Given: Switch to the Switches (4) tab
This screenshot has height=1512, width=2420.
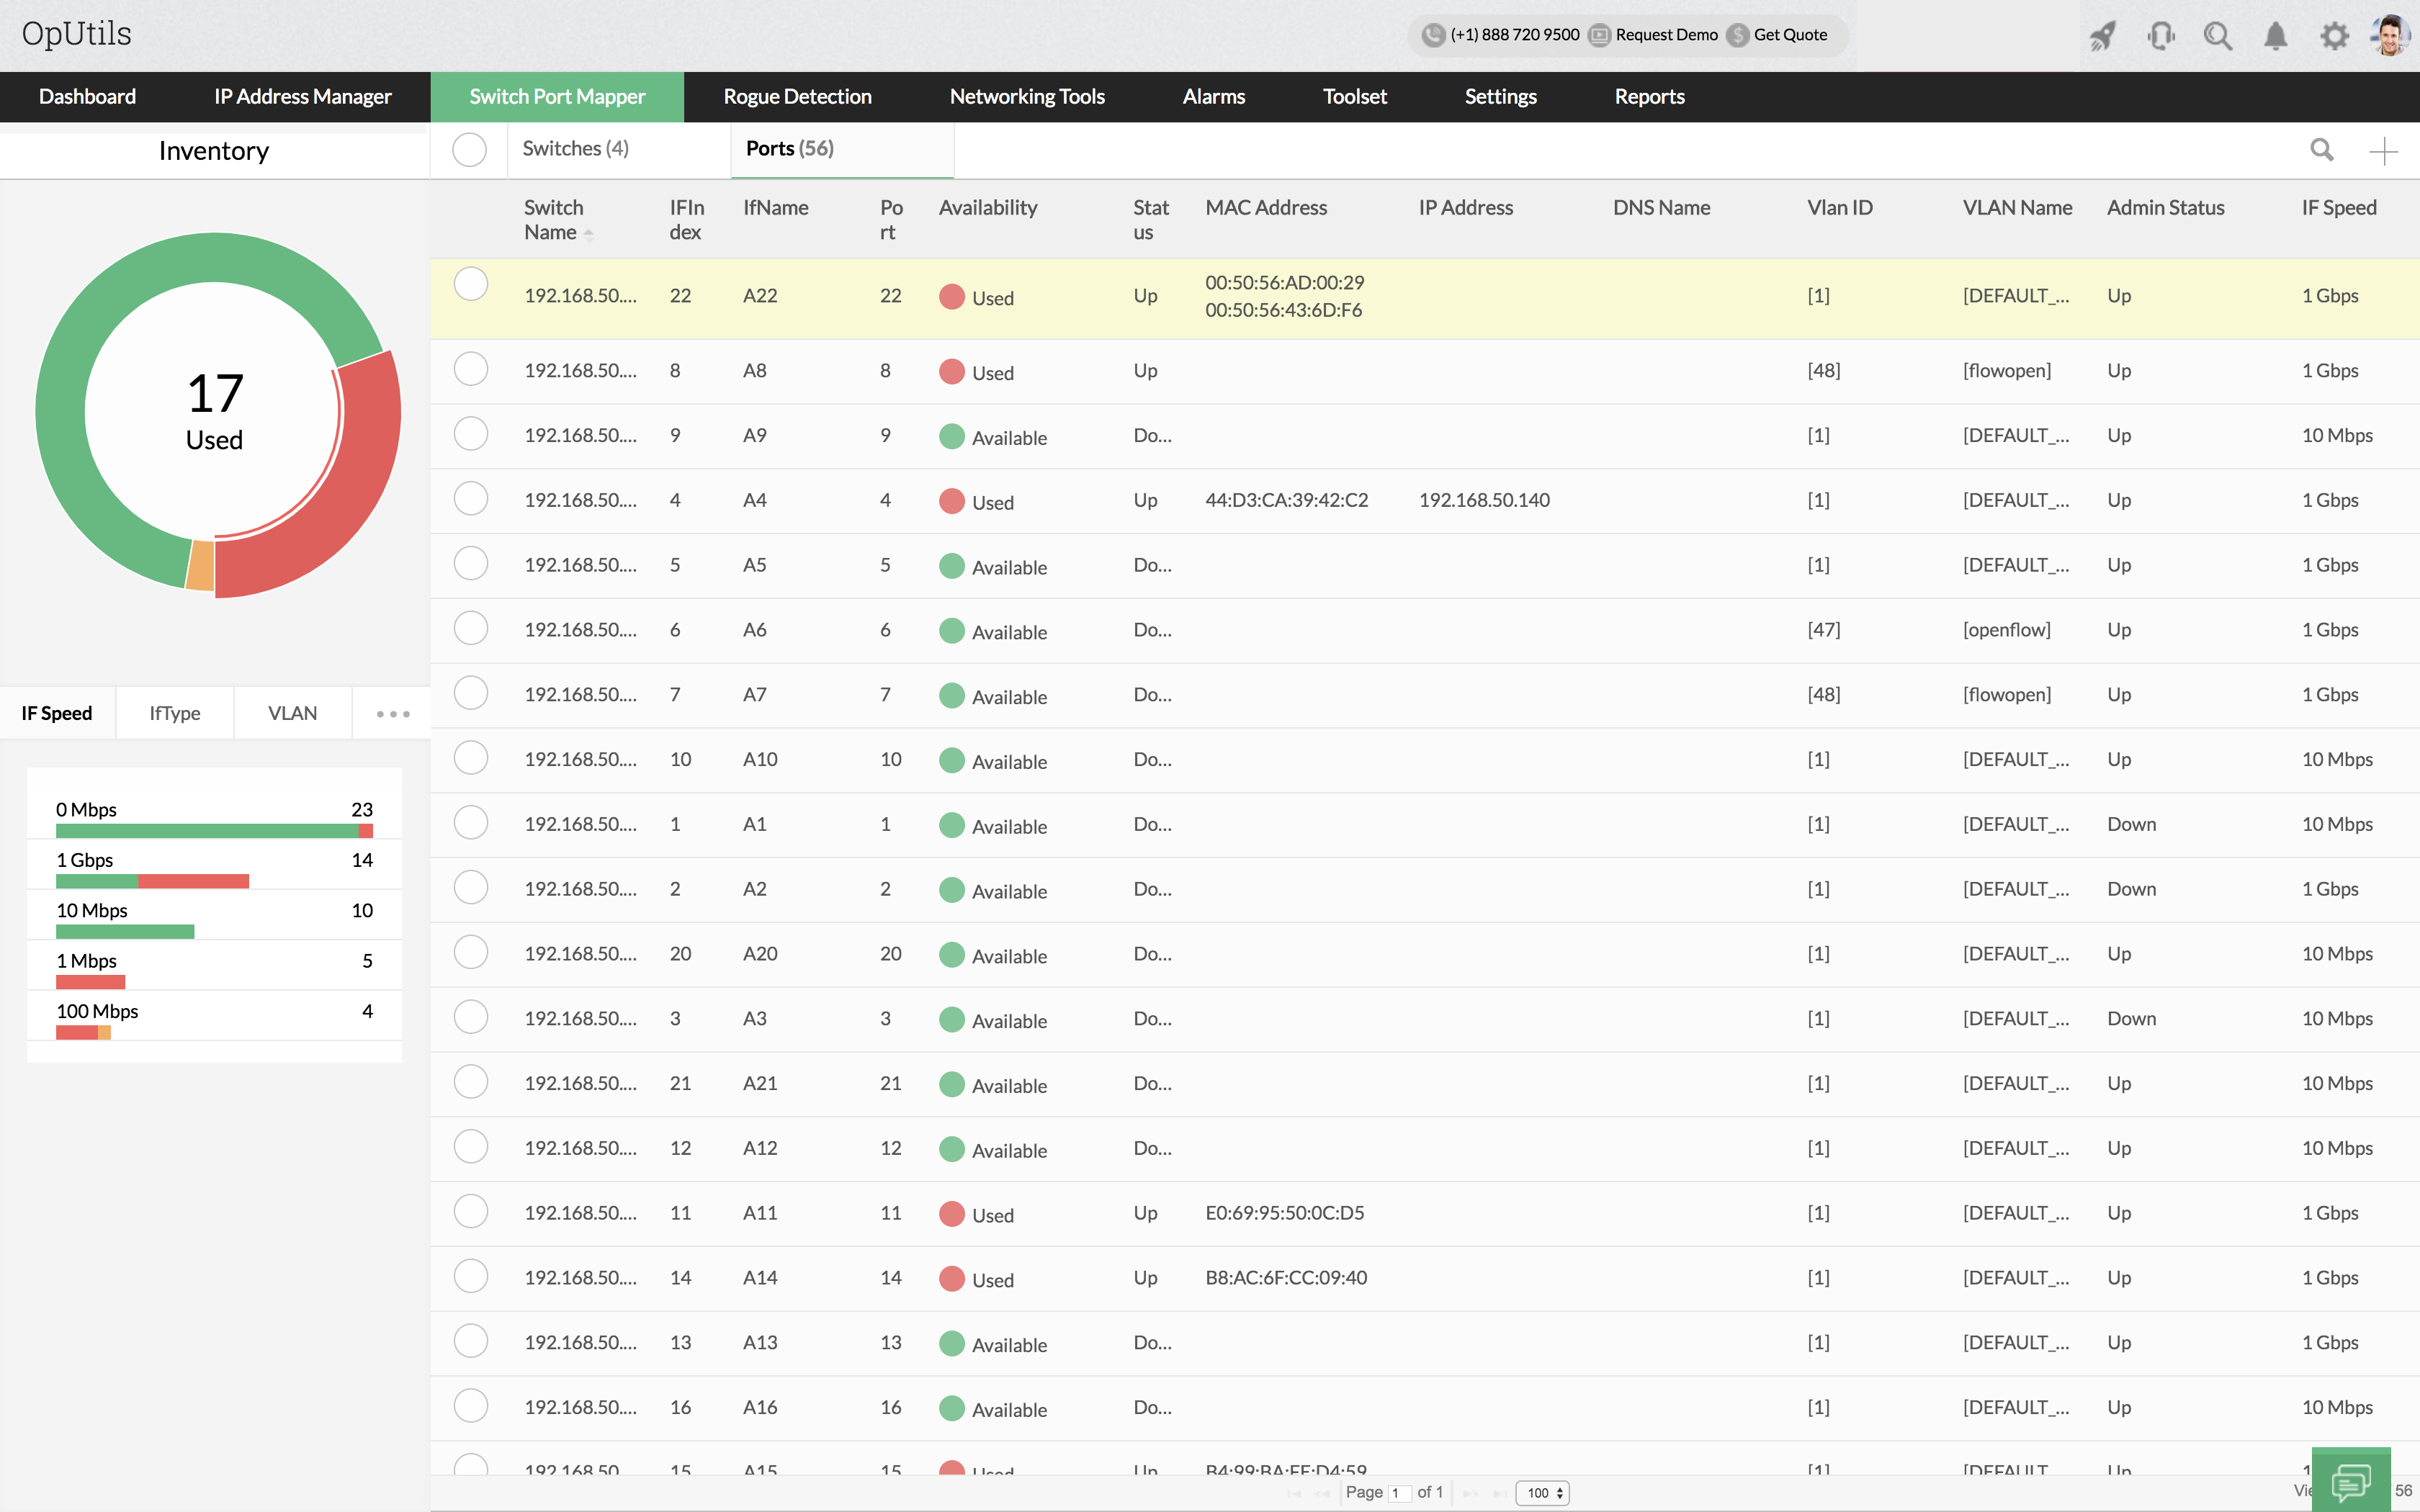Looking at the screenshot, I should click(575, 149).
